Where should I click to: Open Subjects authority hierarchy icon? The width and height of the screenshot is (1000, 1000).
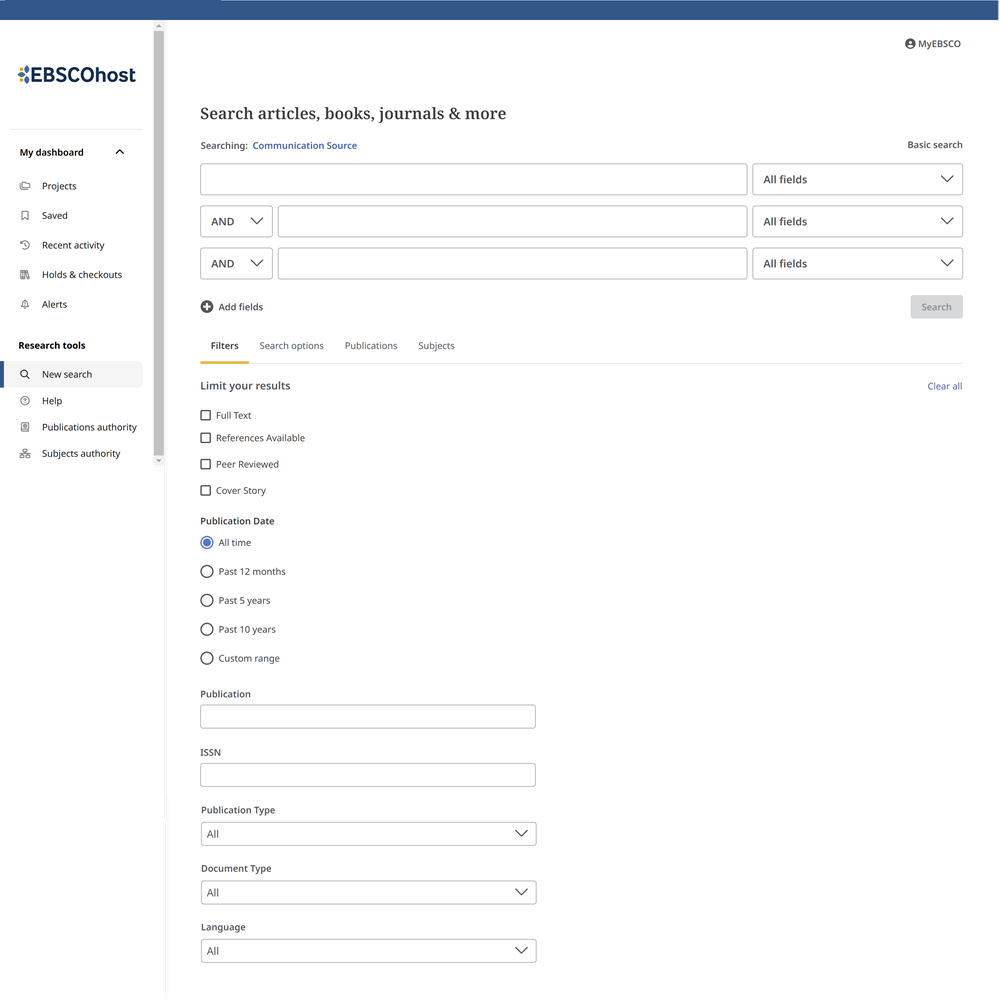click(25, 454)
